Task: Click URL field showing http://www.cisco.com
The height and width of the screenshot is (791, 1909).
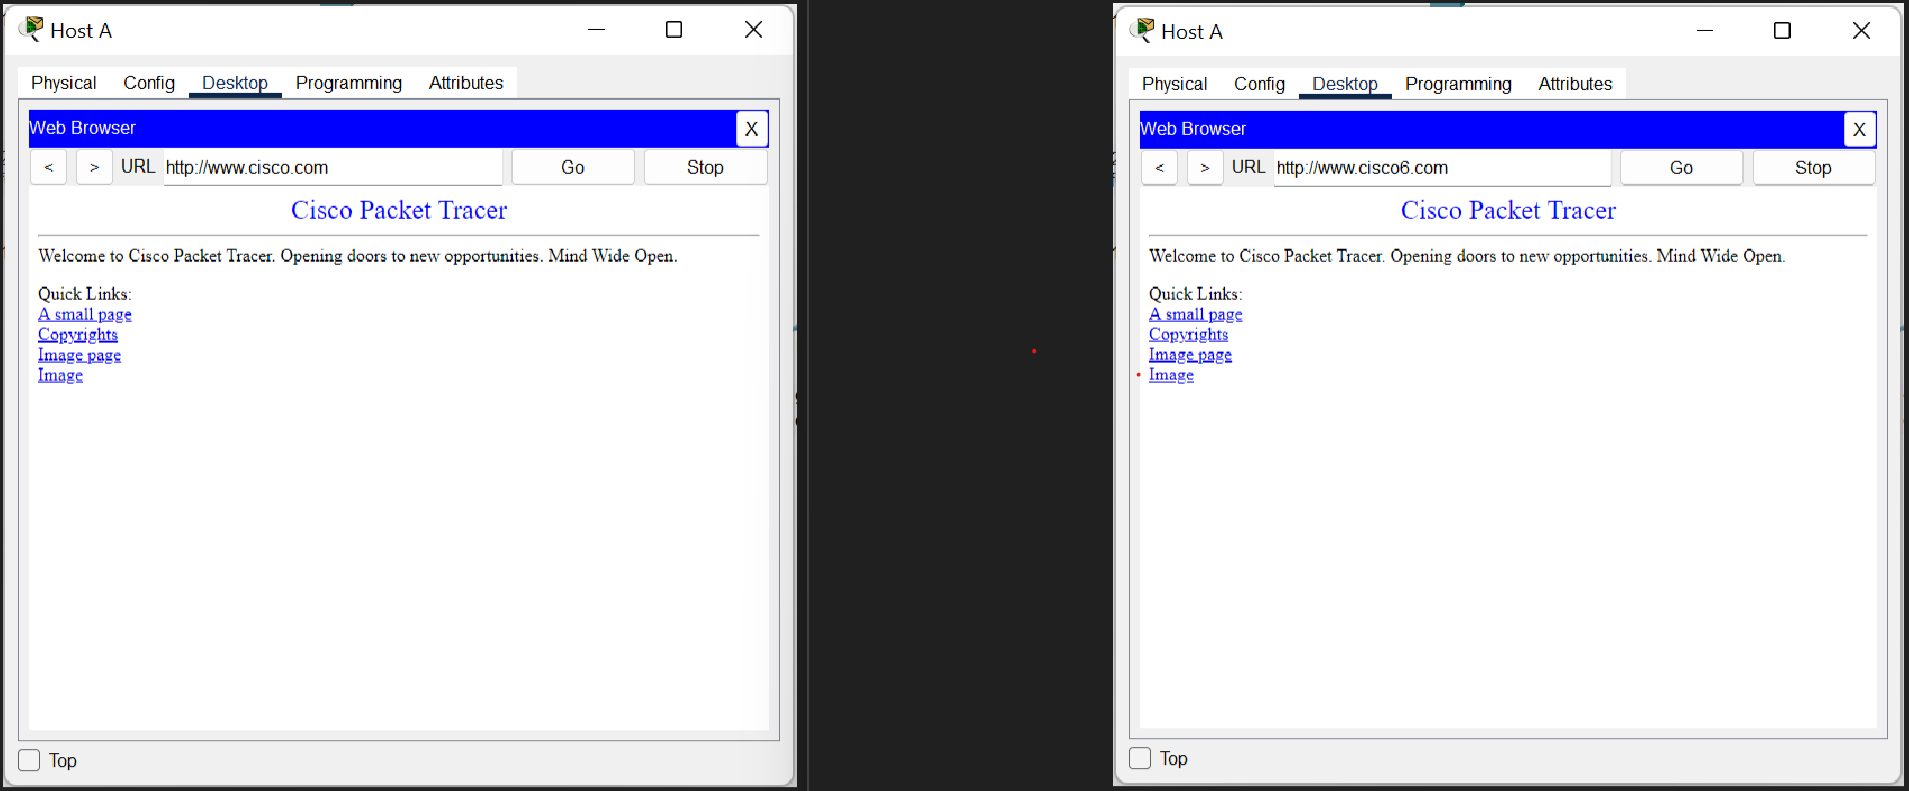Action: click(333, 167)
